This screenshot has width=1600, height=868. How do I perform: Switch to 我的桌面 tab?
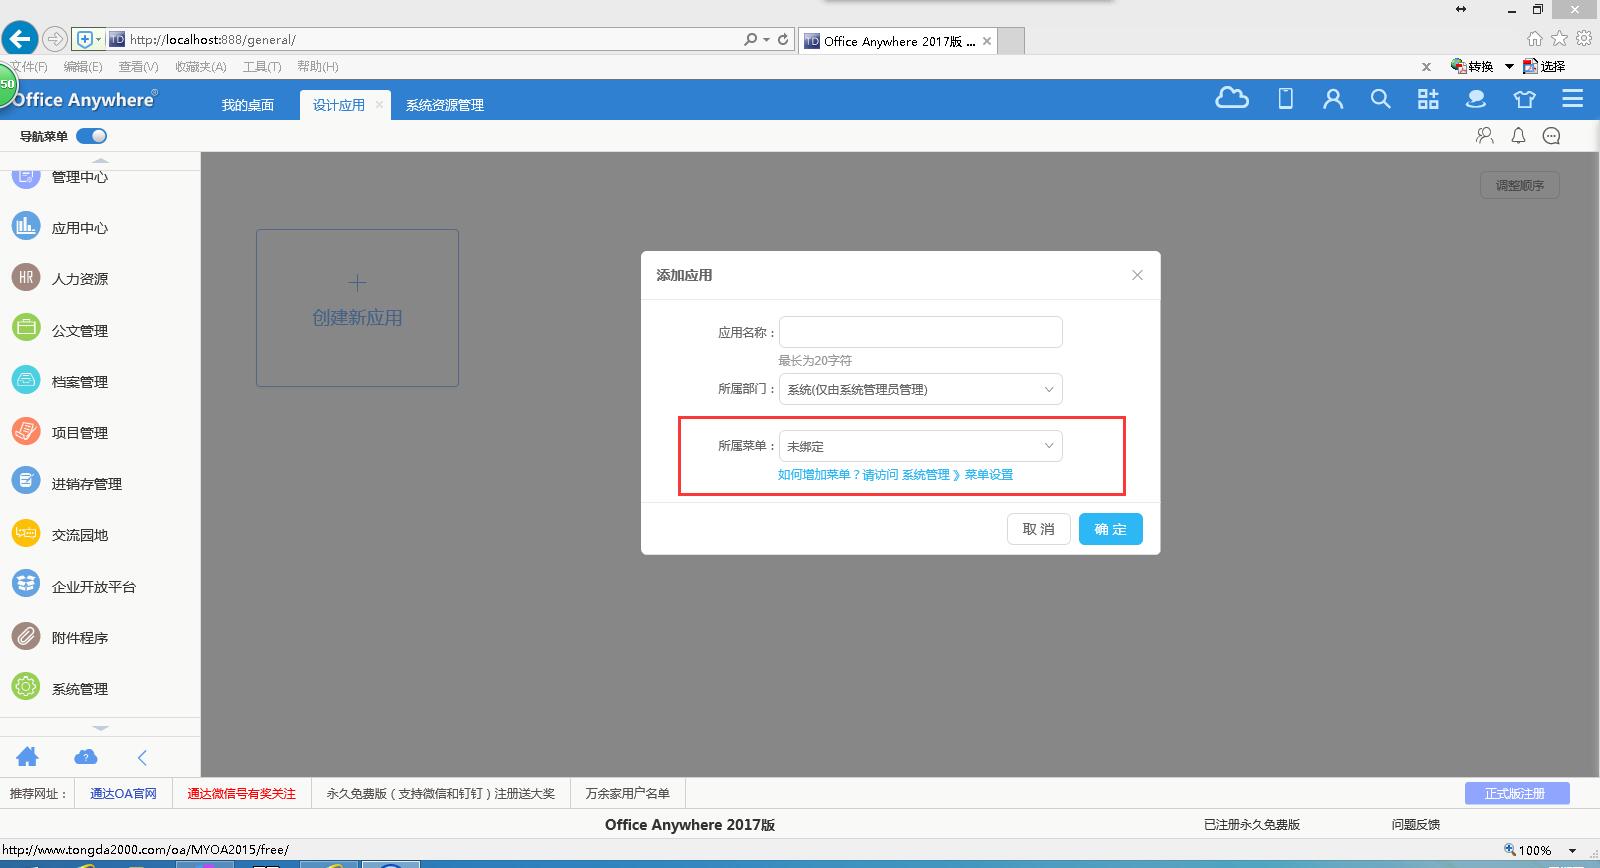pyautogui.click(x=248, y=105)
